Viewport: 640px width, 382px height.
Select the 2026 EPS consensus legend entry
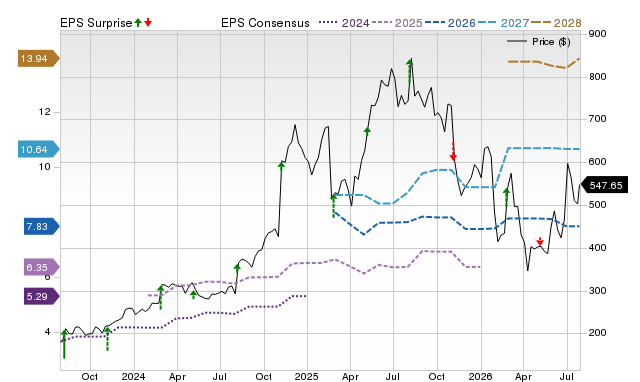[x=450, y=23]
